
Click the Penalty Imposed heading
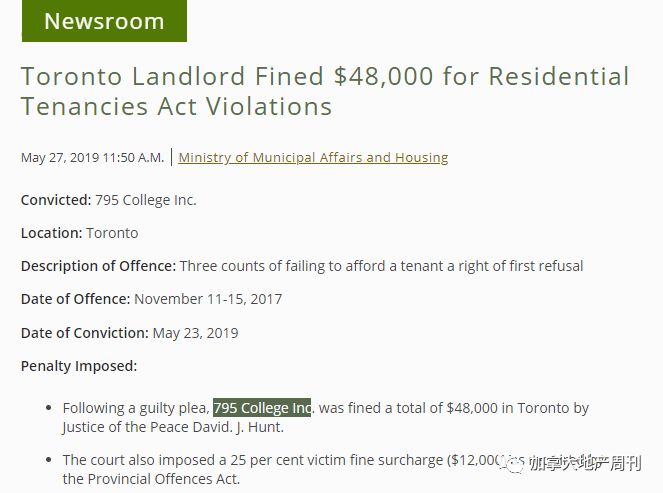tap(79, 366)
